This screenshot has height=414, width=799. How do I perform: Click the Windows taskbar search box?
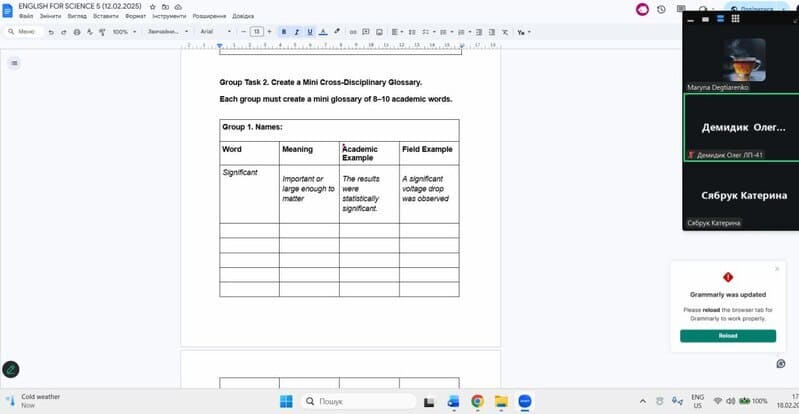point(358,401)
